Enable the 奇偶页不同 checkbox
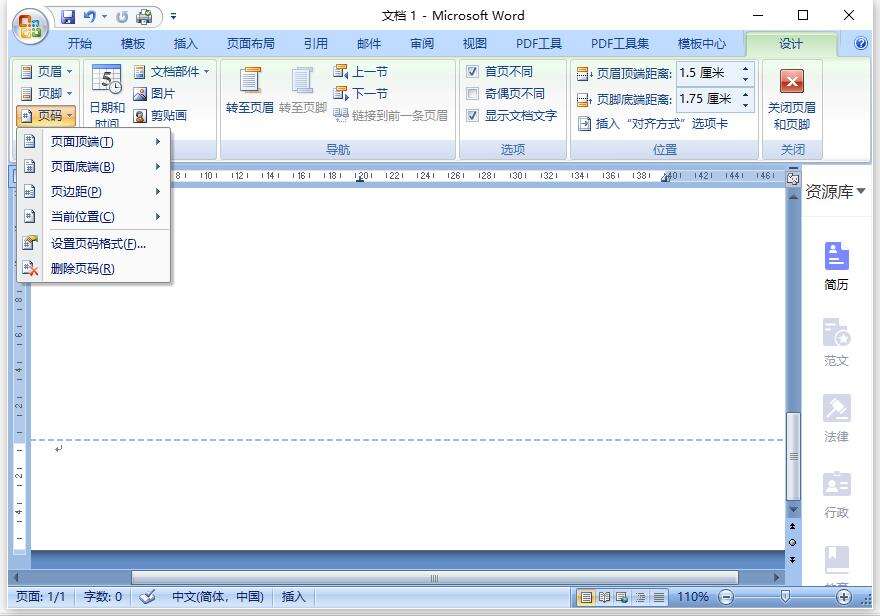 pos(473,93)
